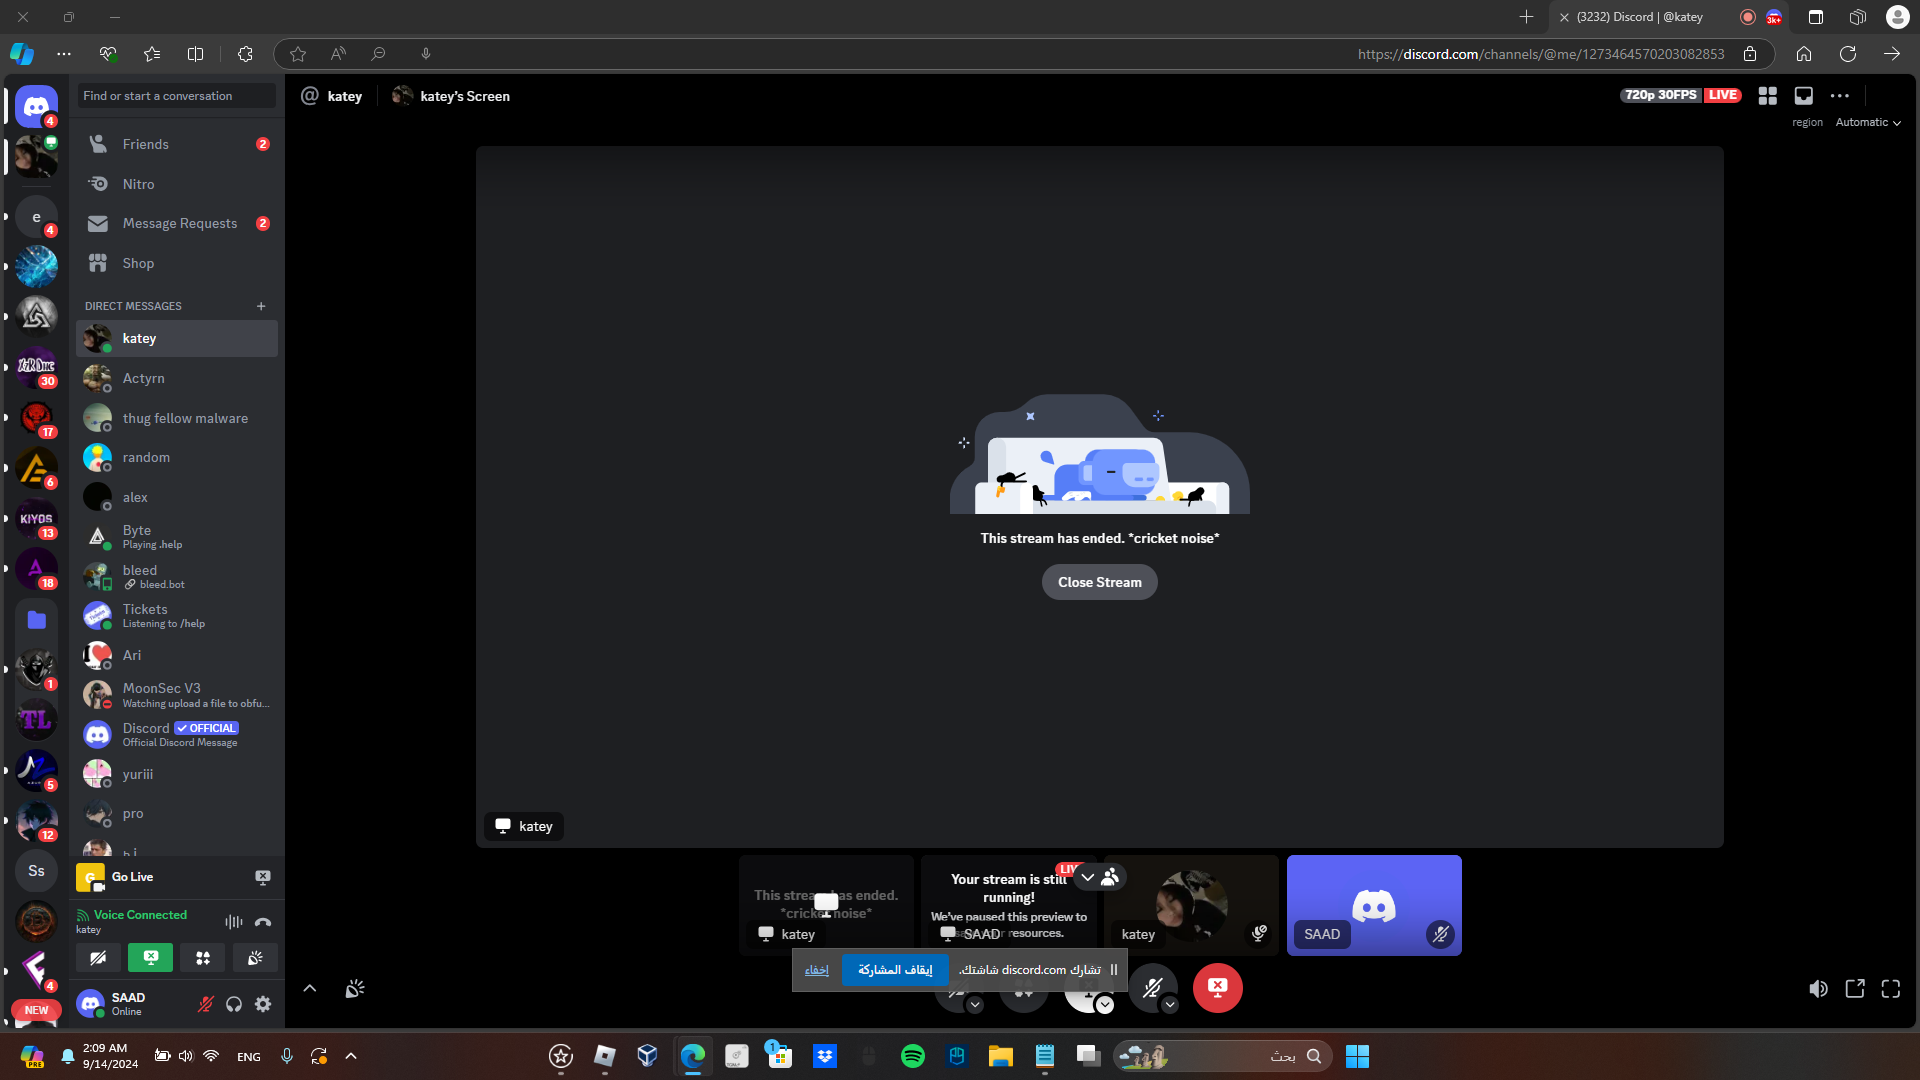Viewport: 1920px width, 1080px height.
Task: Open browser favorites list
Action: point(152,54)
